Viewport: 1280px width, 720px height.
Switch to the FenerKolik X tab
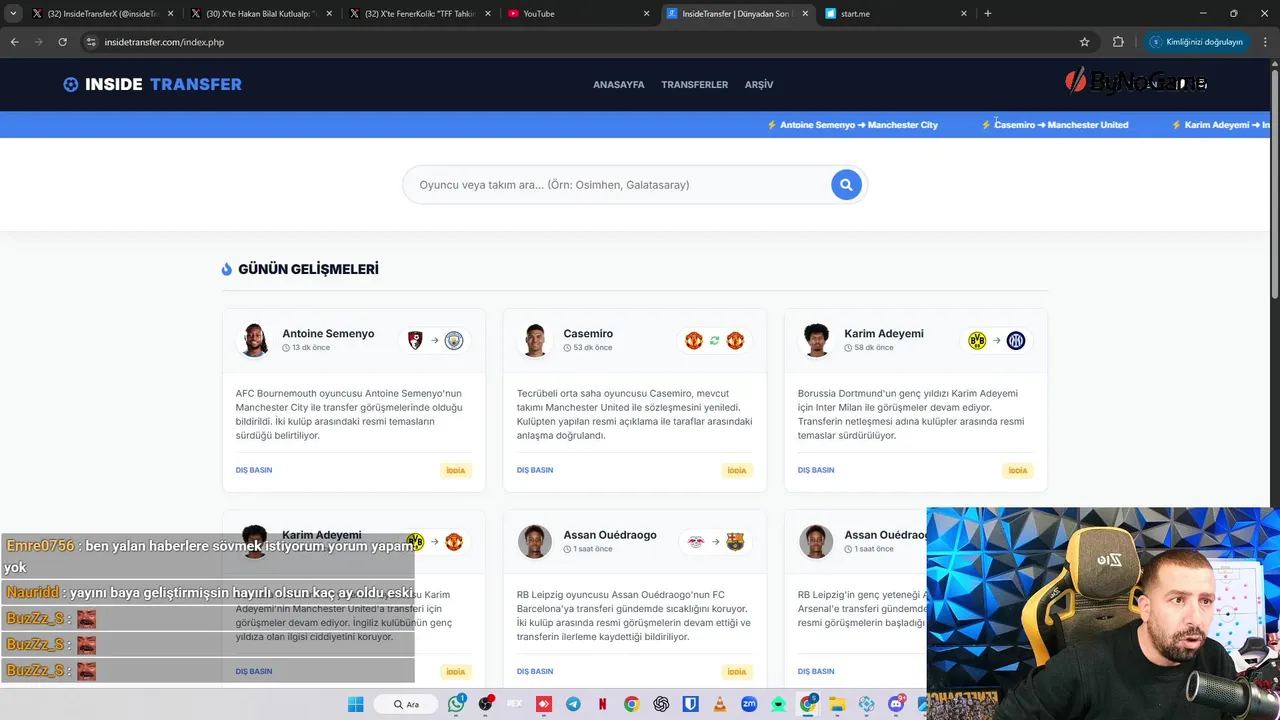point(419,14)
